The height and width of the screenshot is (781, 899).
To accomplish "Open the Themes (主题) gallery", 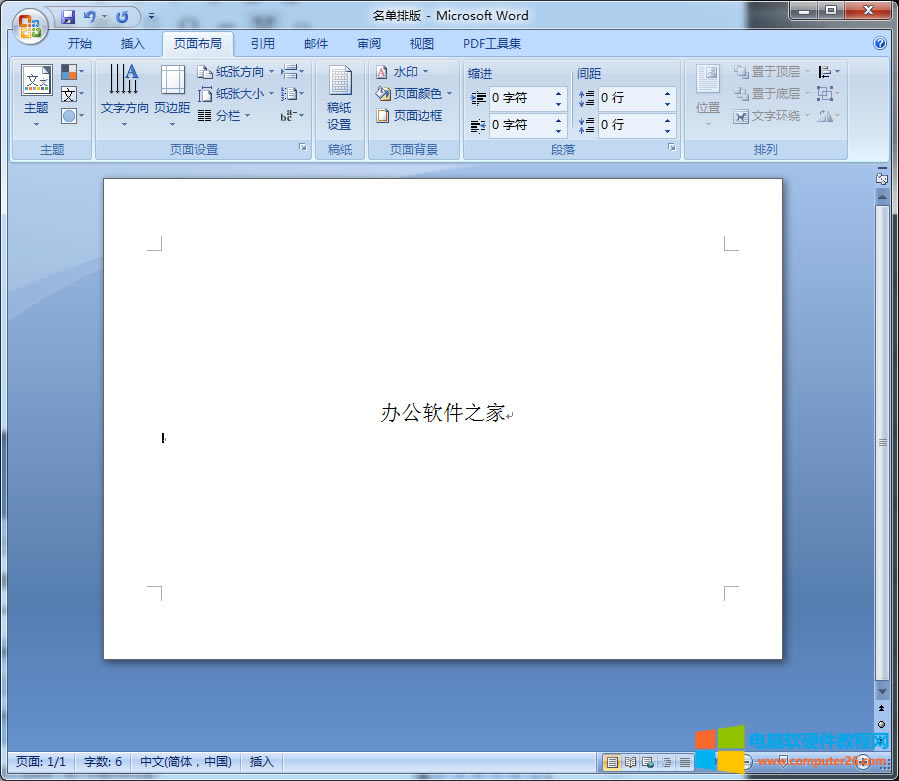I will click(36, 95).
